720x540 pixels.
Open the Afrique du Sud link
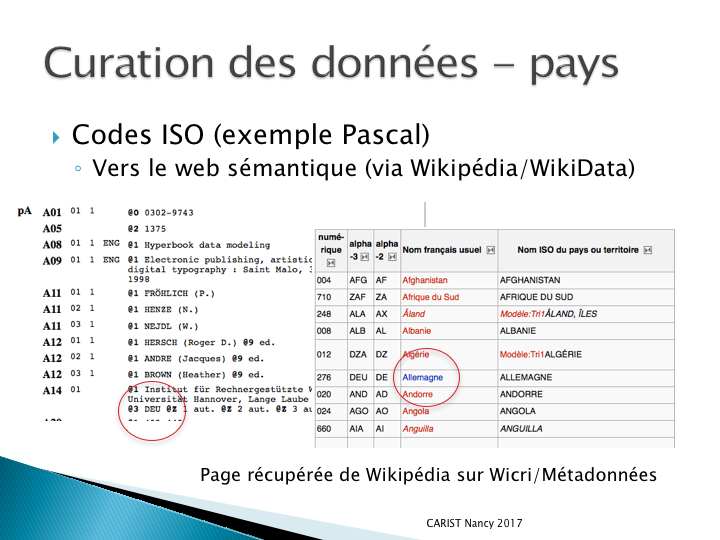pyautogui.click(x=431, y=297)
